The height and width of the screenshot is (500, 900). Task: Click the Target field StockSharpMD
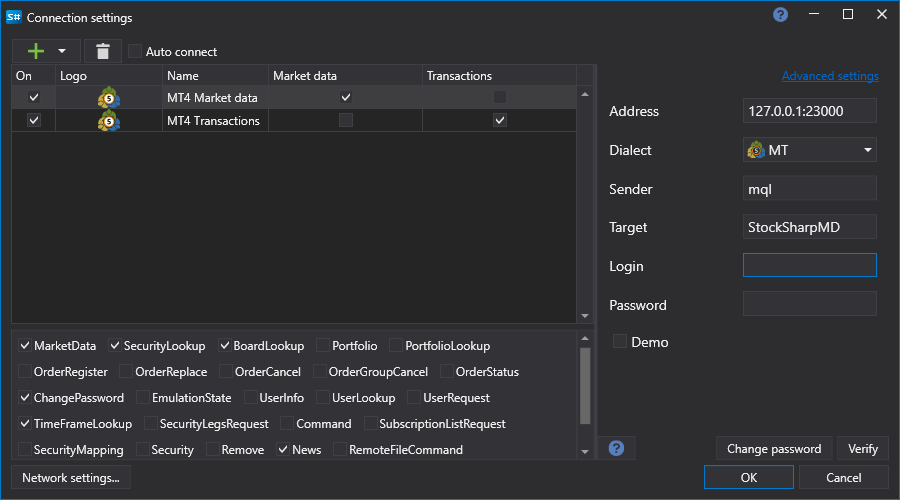pyautogui.click(x=809, y=227)
